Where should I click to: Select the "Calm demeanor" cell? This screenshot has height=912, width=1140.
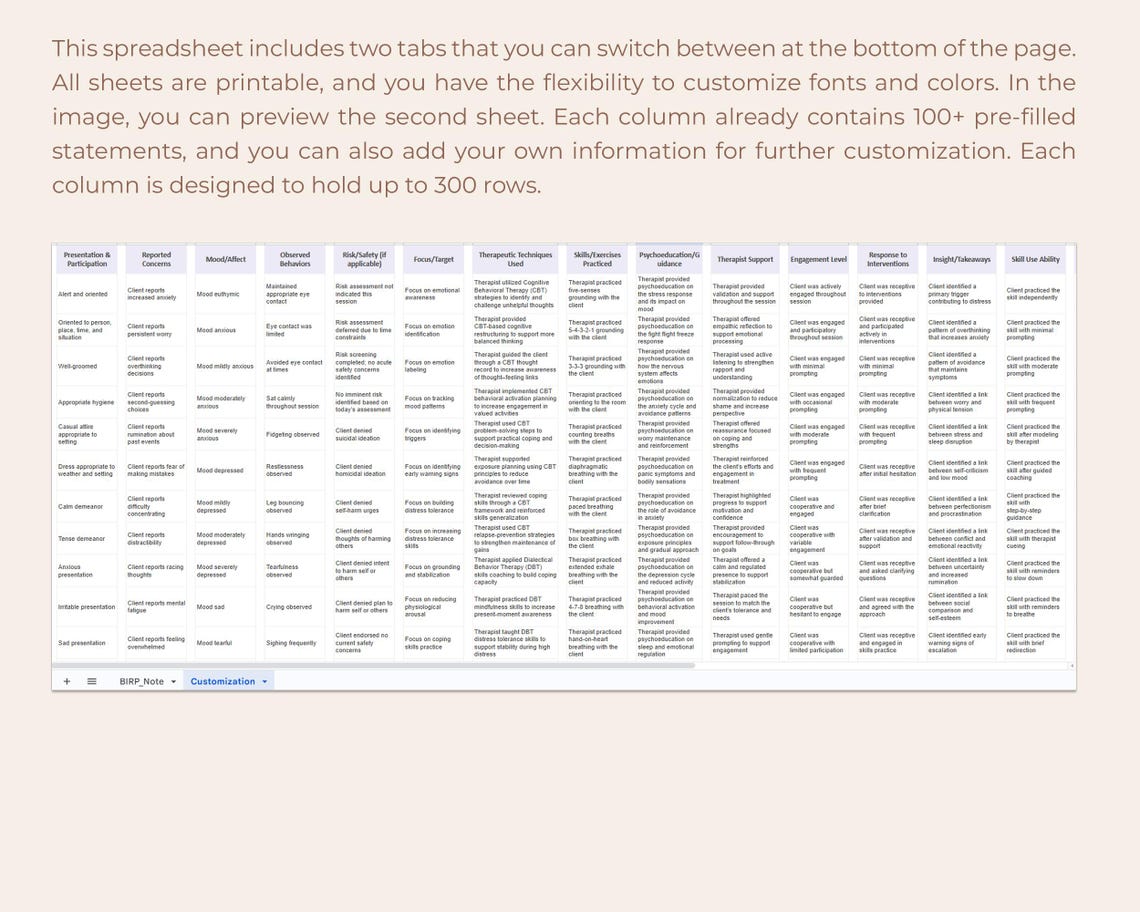tap(87, 507)
